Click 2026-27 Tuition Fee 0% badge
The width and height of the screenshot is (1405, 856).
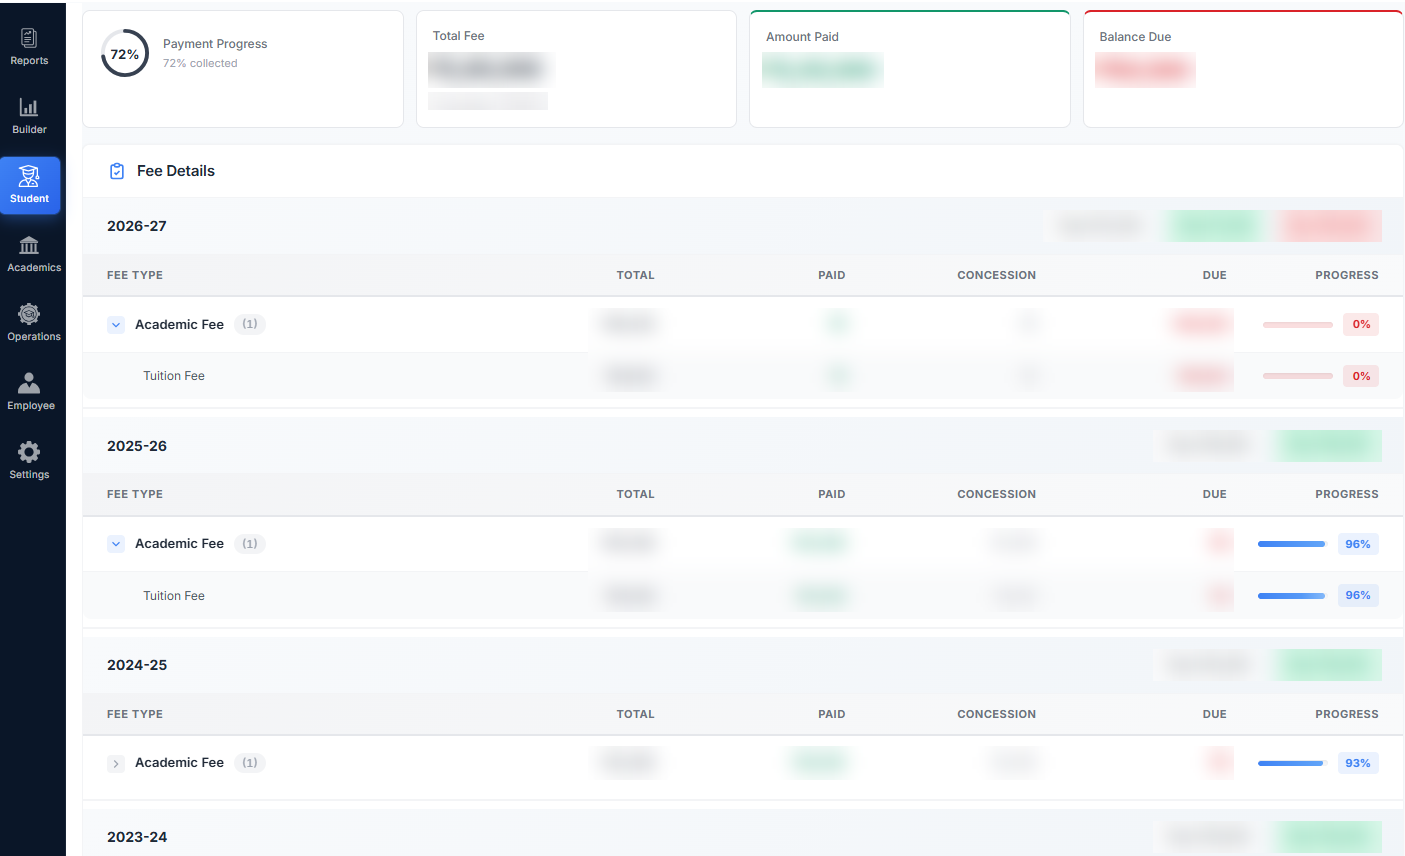click(x=1361, y=376)
